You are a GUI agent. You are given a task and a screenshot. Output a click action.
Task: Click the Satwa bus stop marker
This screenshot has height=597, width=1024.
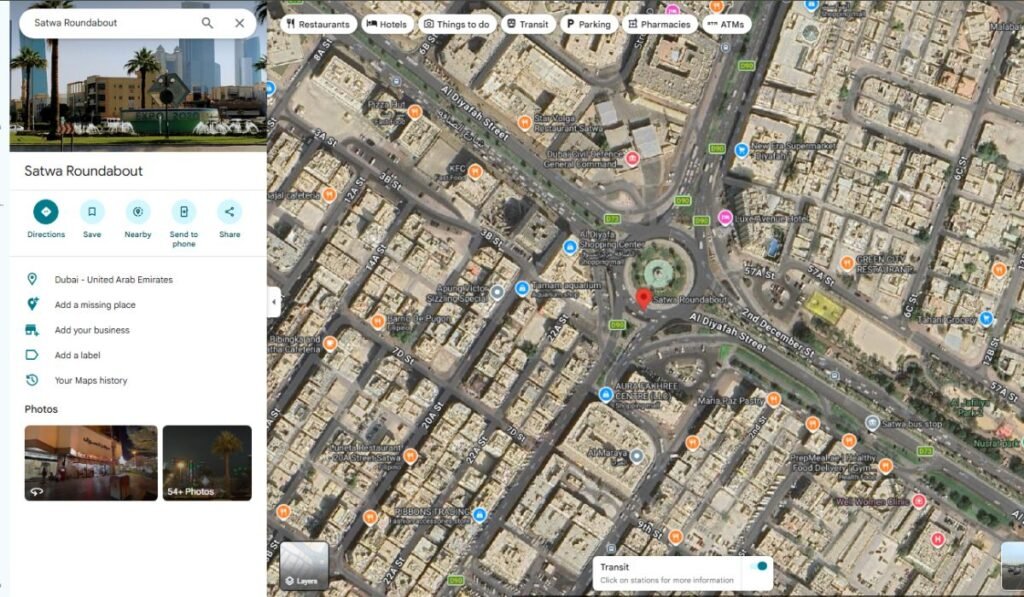(873, 421)
